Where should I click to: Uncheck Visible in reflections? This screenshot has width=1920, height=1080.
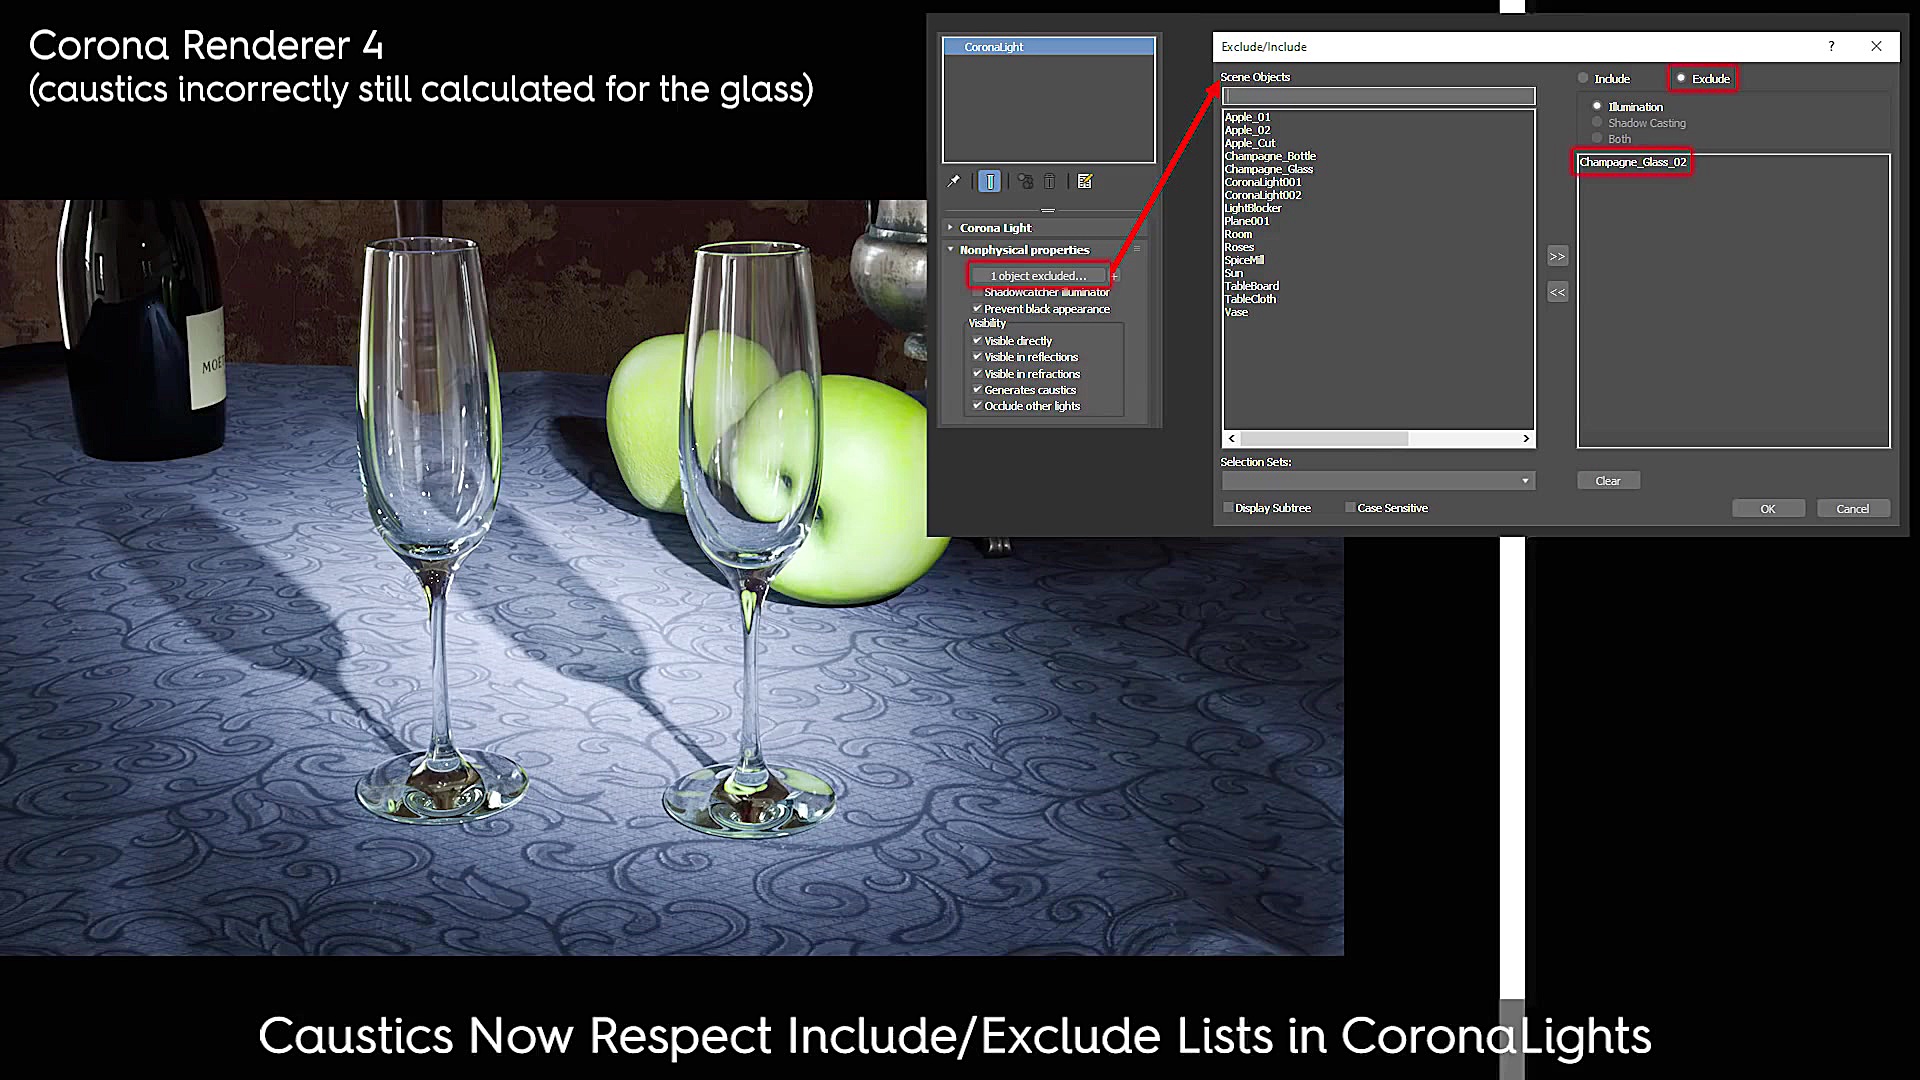pyautogui.click(x=977, y=357)
